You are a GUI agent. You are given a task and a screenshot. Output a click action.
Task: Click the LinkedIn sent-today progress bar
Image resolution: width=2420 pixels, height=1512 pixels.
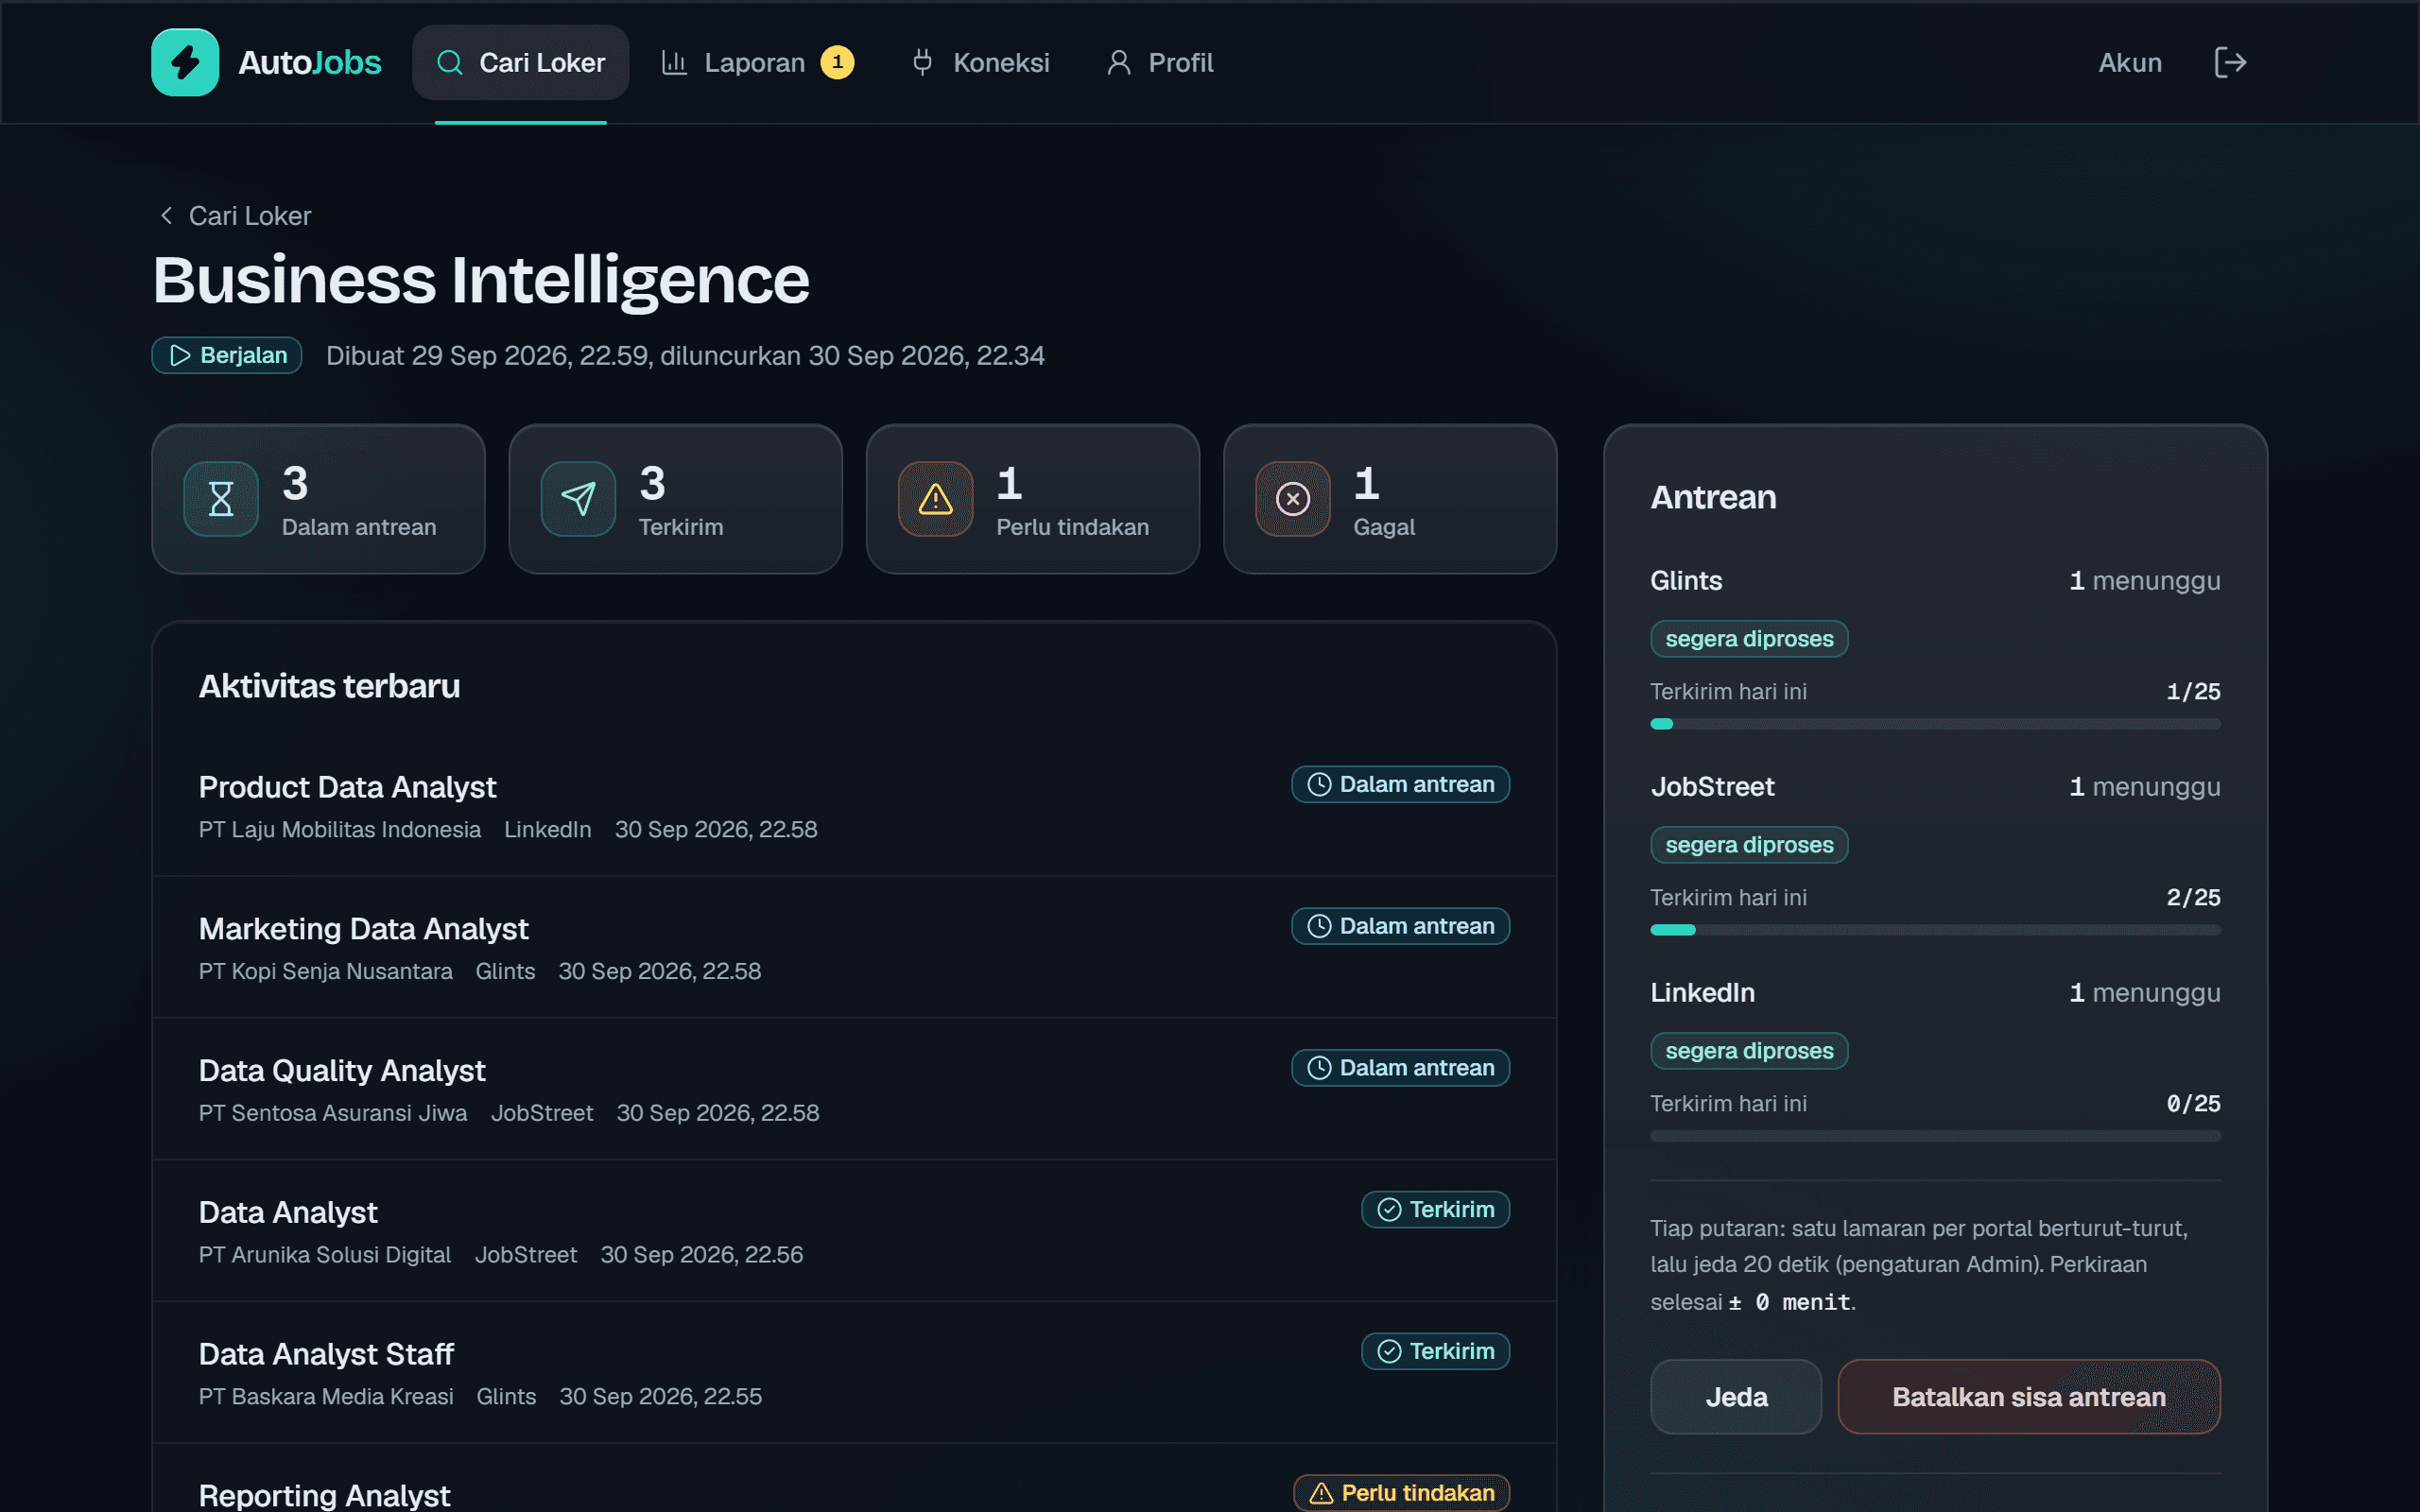(1935, 1136)
